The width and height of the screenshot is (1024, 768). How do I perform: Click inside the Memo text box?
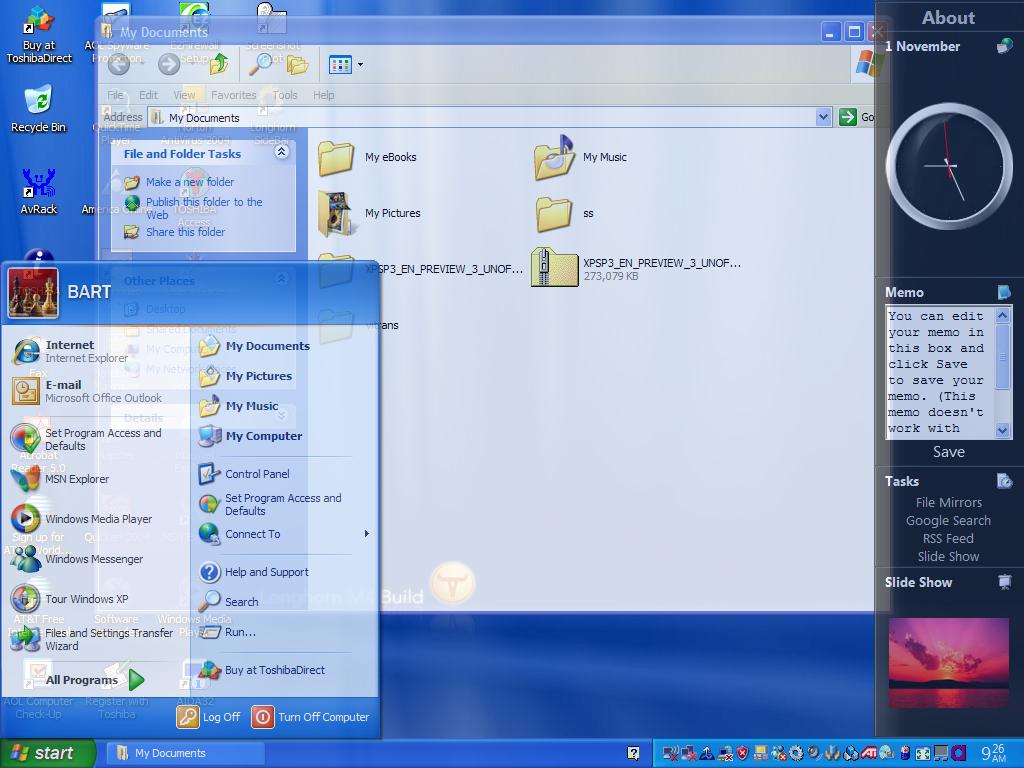click(940, 373)
